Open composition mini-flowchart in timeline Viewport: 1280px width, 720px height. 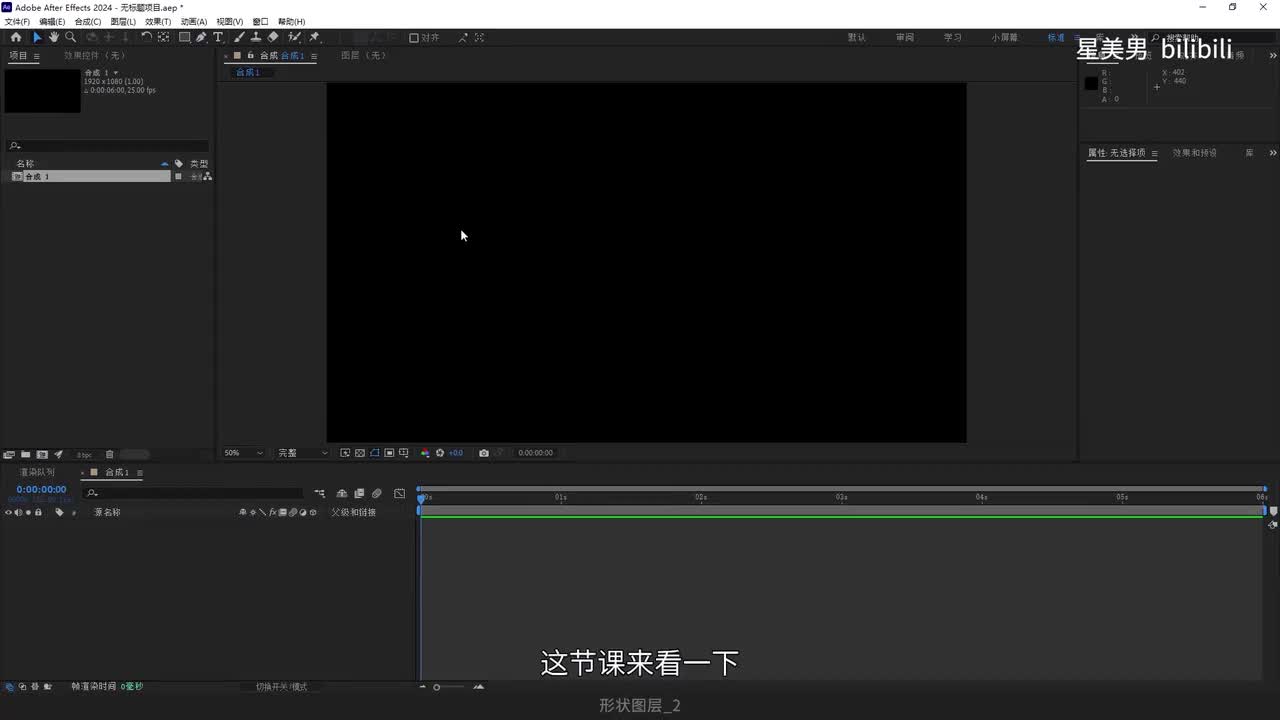pyautogui.click(x=320, y=493)
